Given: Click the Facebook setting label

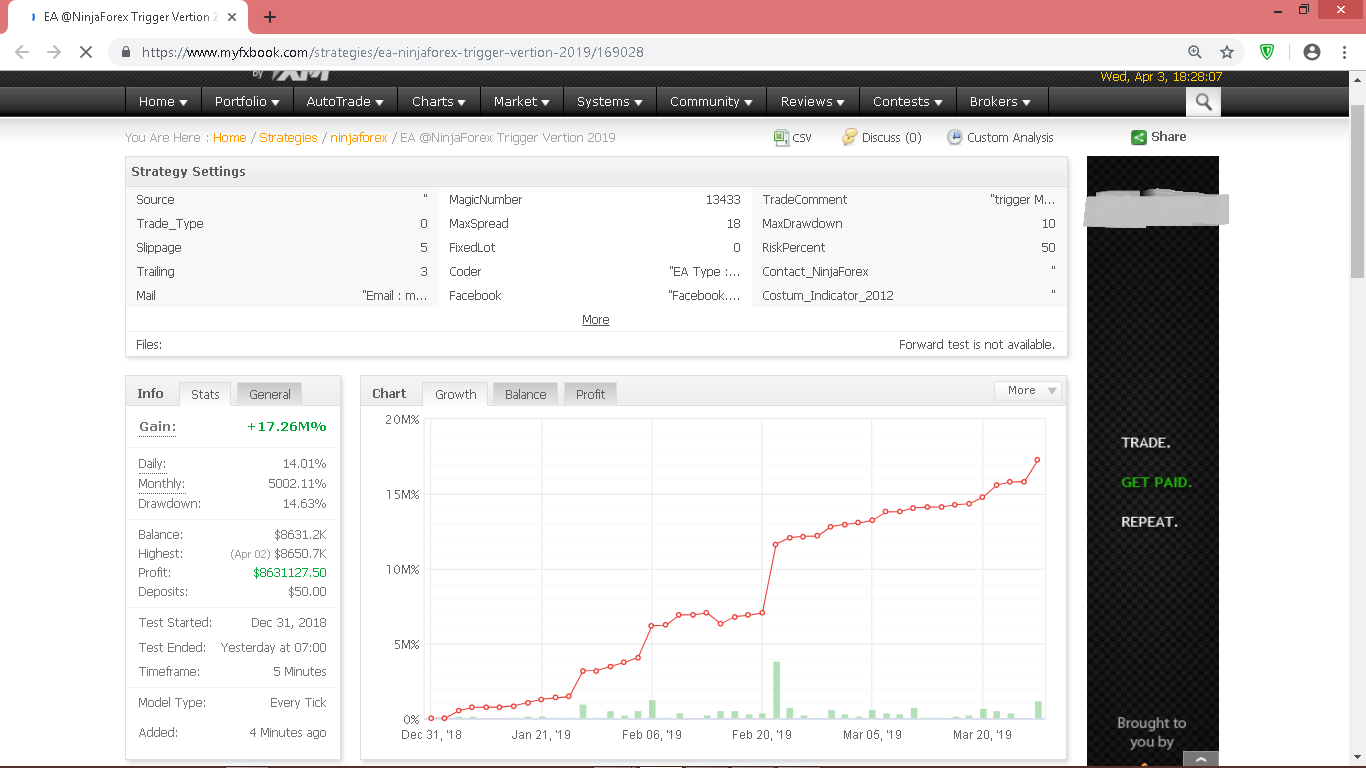Looking at the screenshot, I should (475, 296).
